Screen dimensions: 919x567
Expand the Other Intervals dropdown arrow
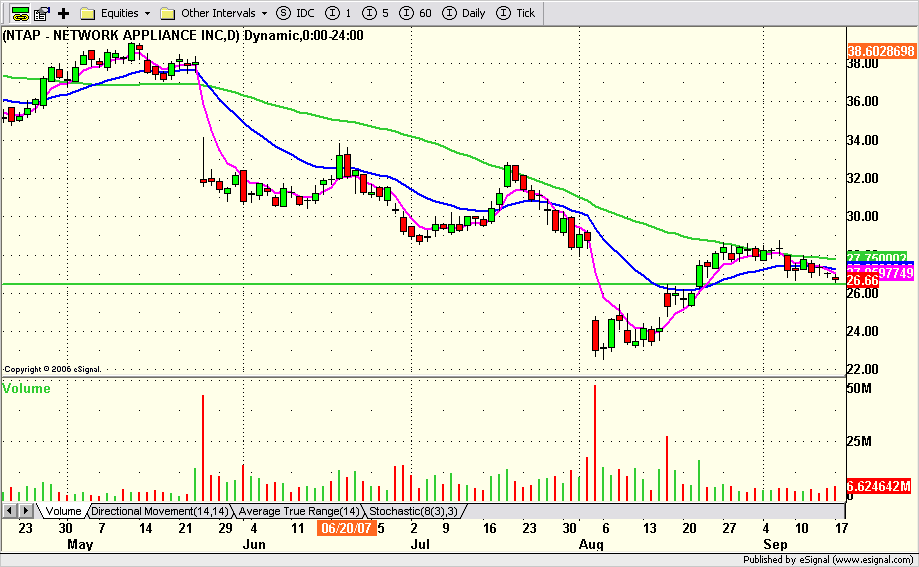pos(264,13)
